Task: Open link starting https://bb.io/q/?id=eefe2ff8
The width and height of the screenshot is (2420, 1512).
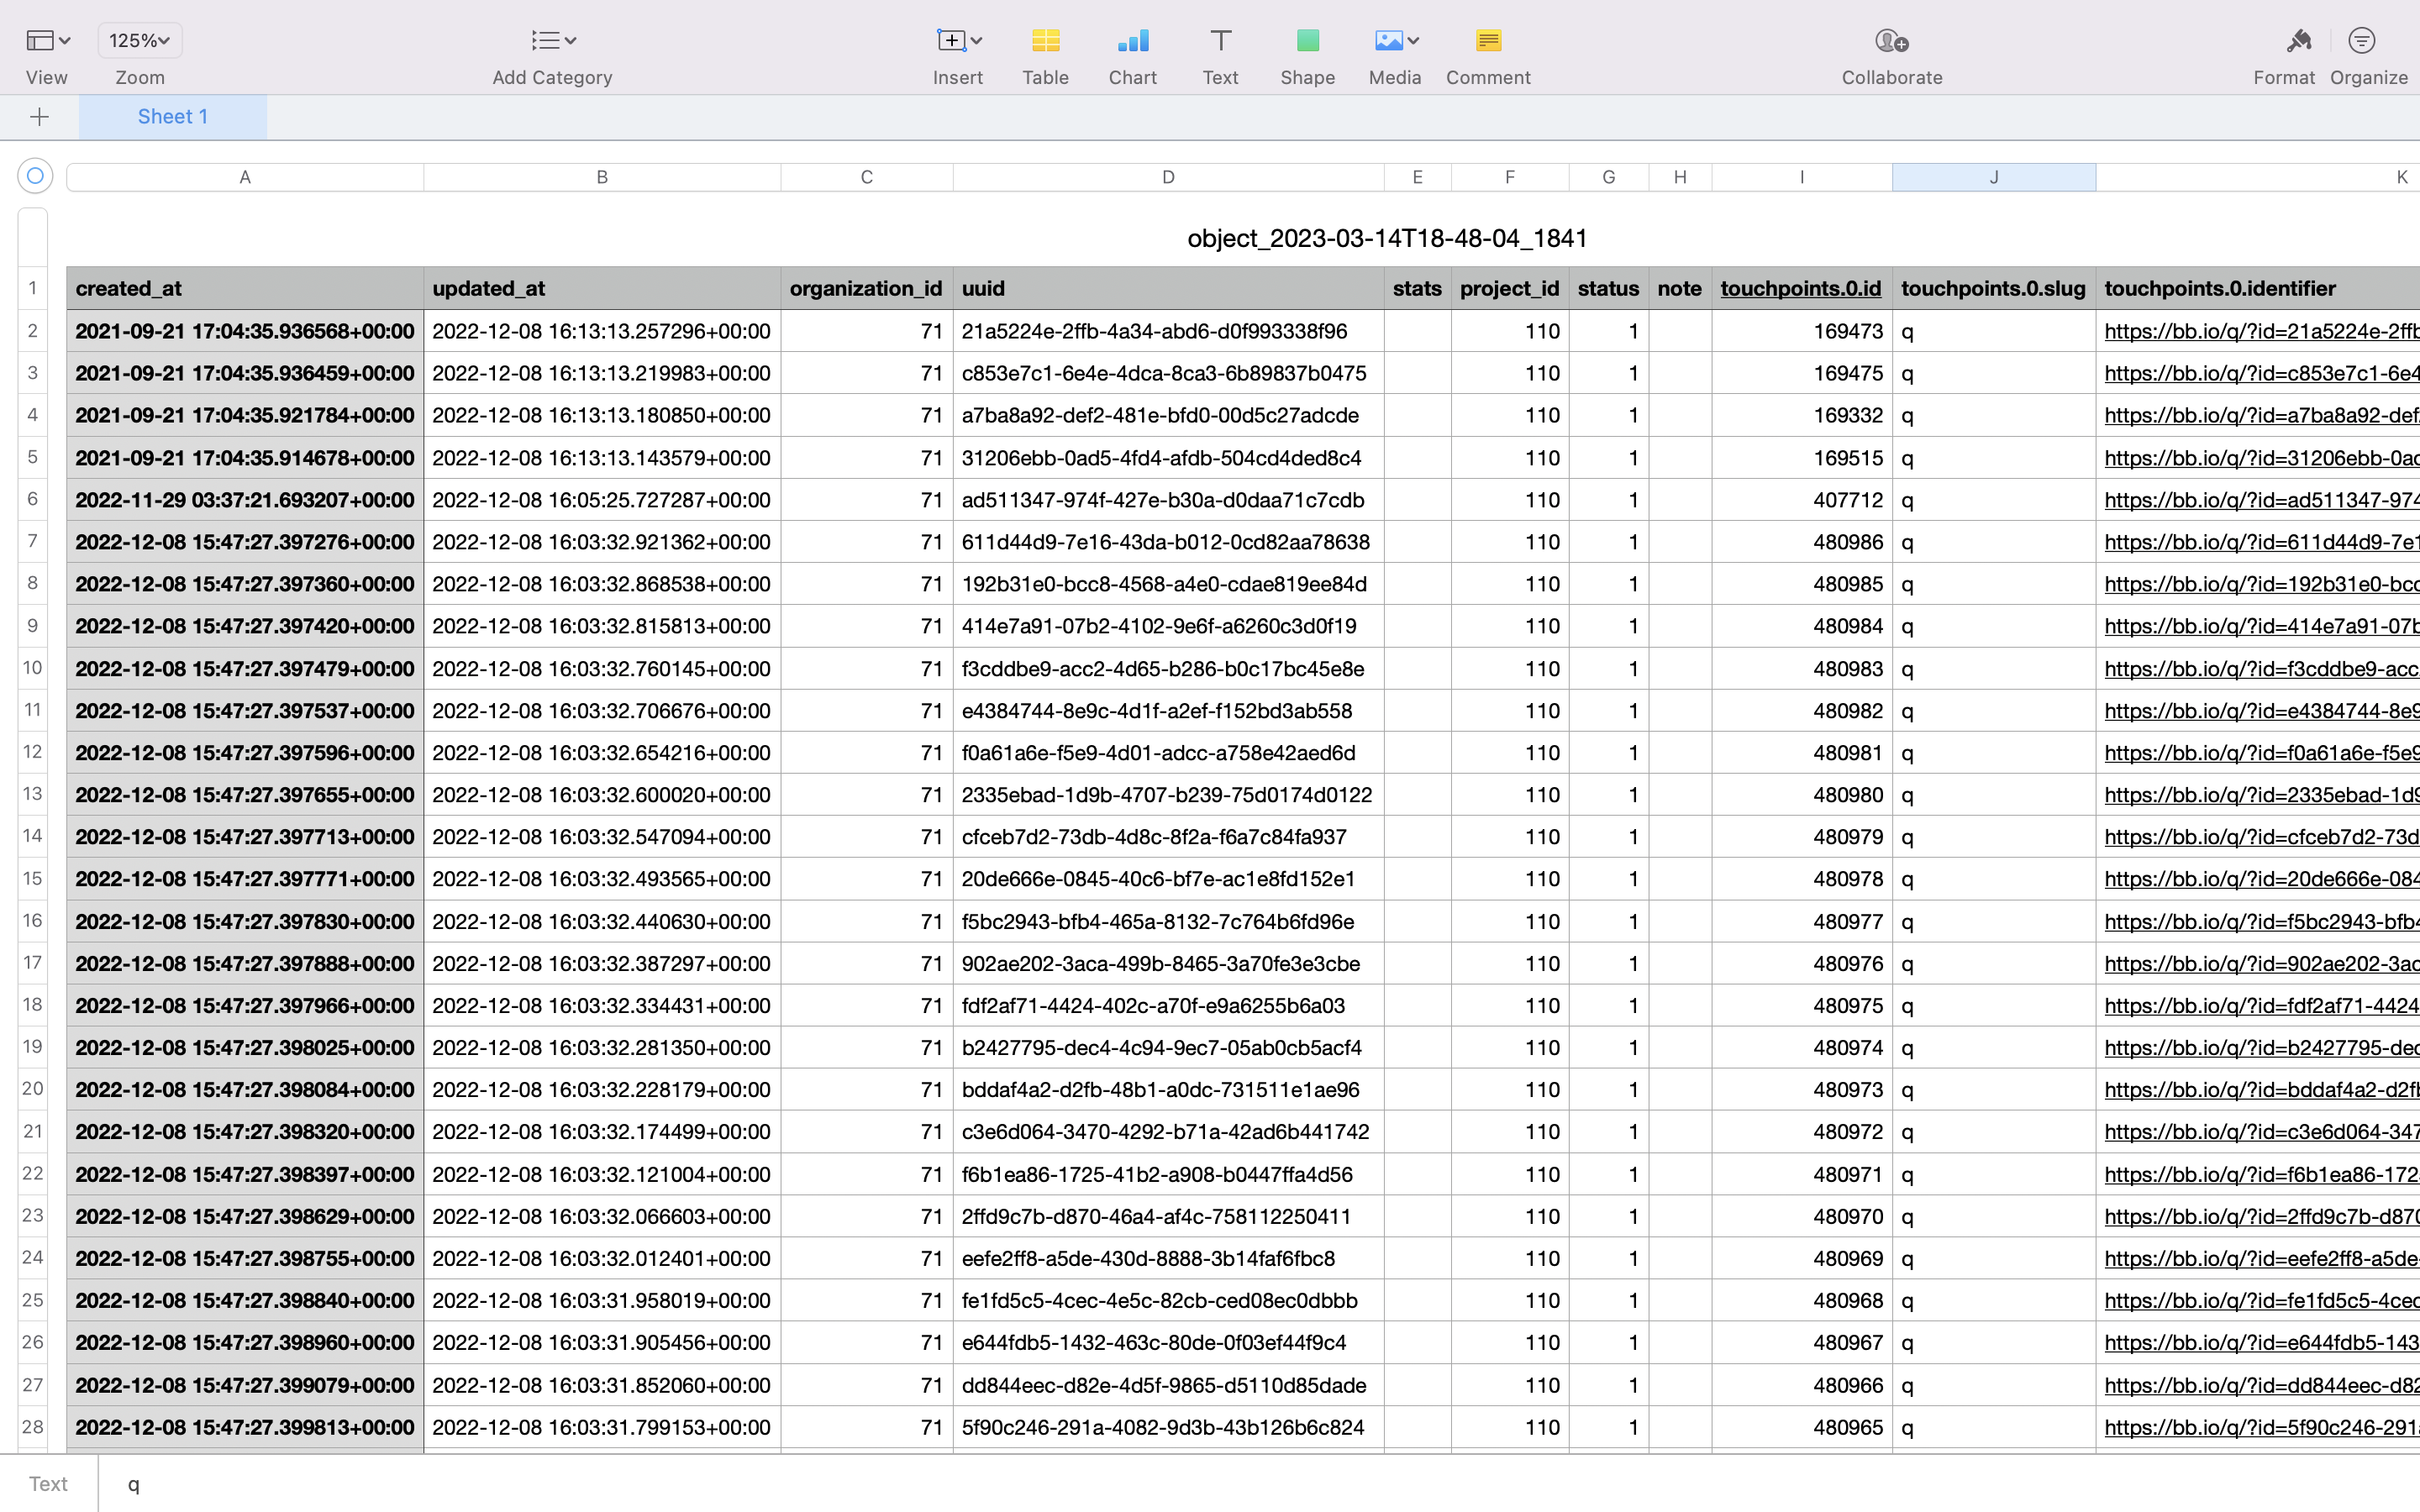Action: click(x=2260, y=1259)
